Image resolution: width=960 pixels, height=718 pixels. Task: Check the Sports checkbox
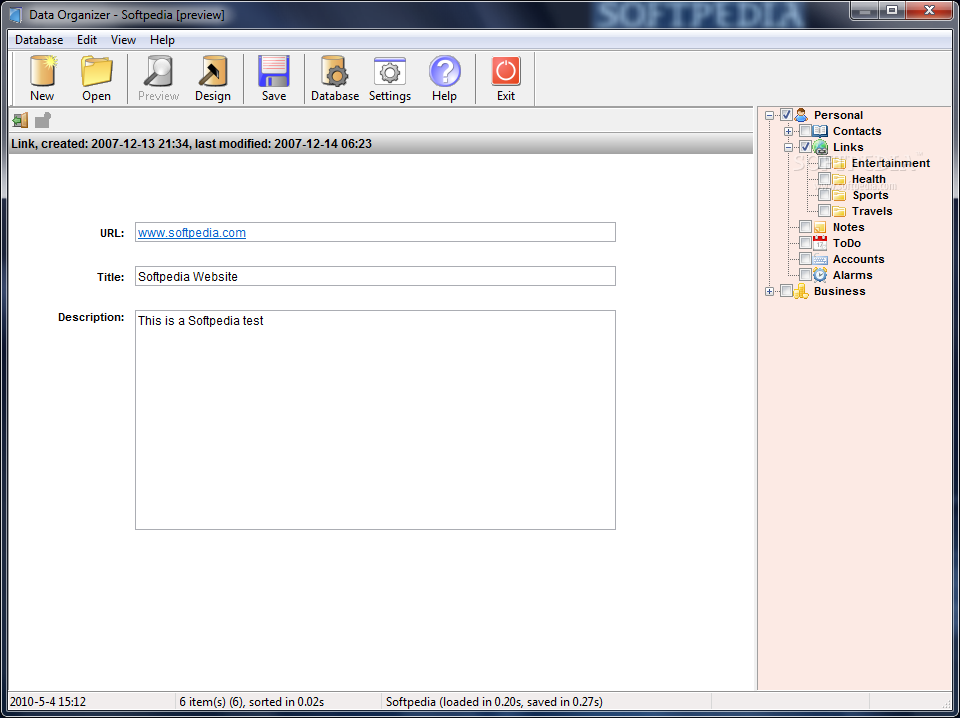825,195
